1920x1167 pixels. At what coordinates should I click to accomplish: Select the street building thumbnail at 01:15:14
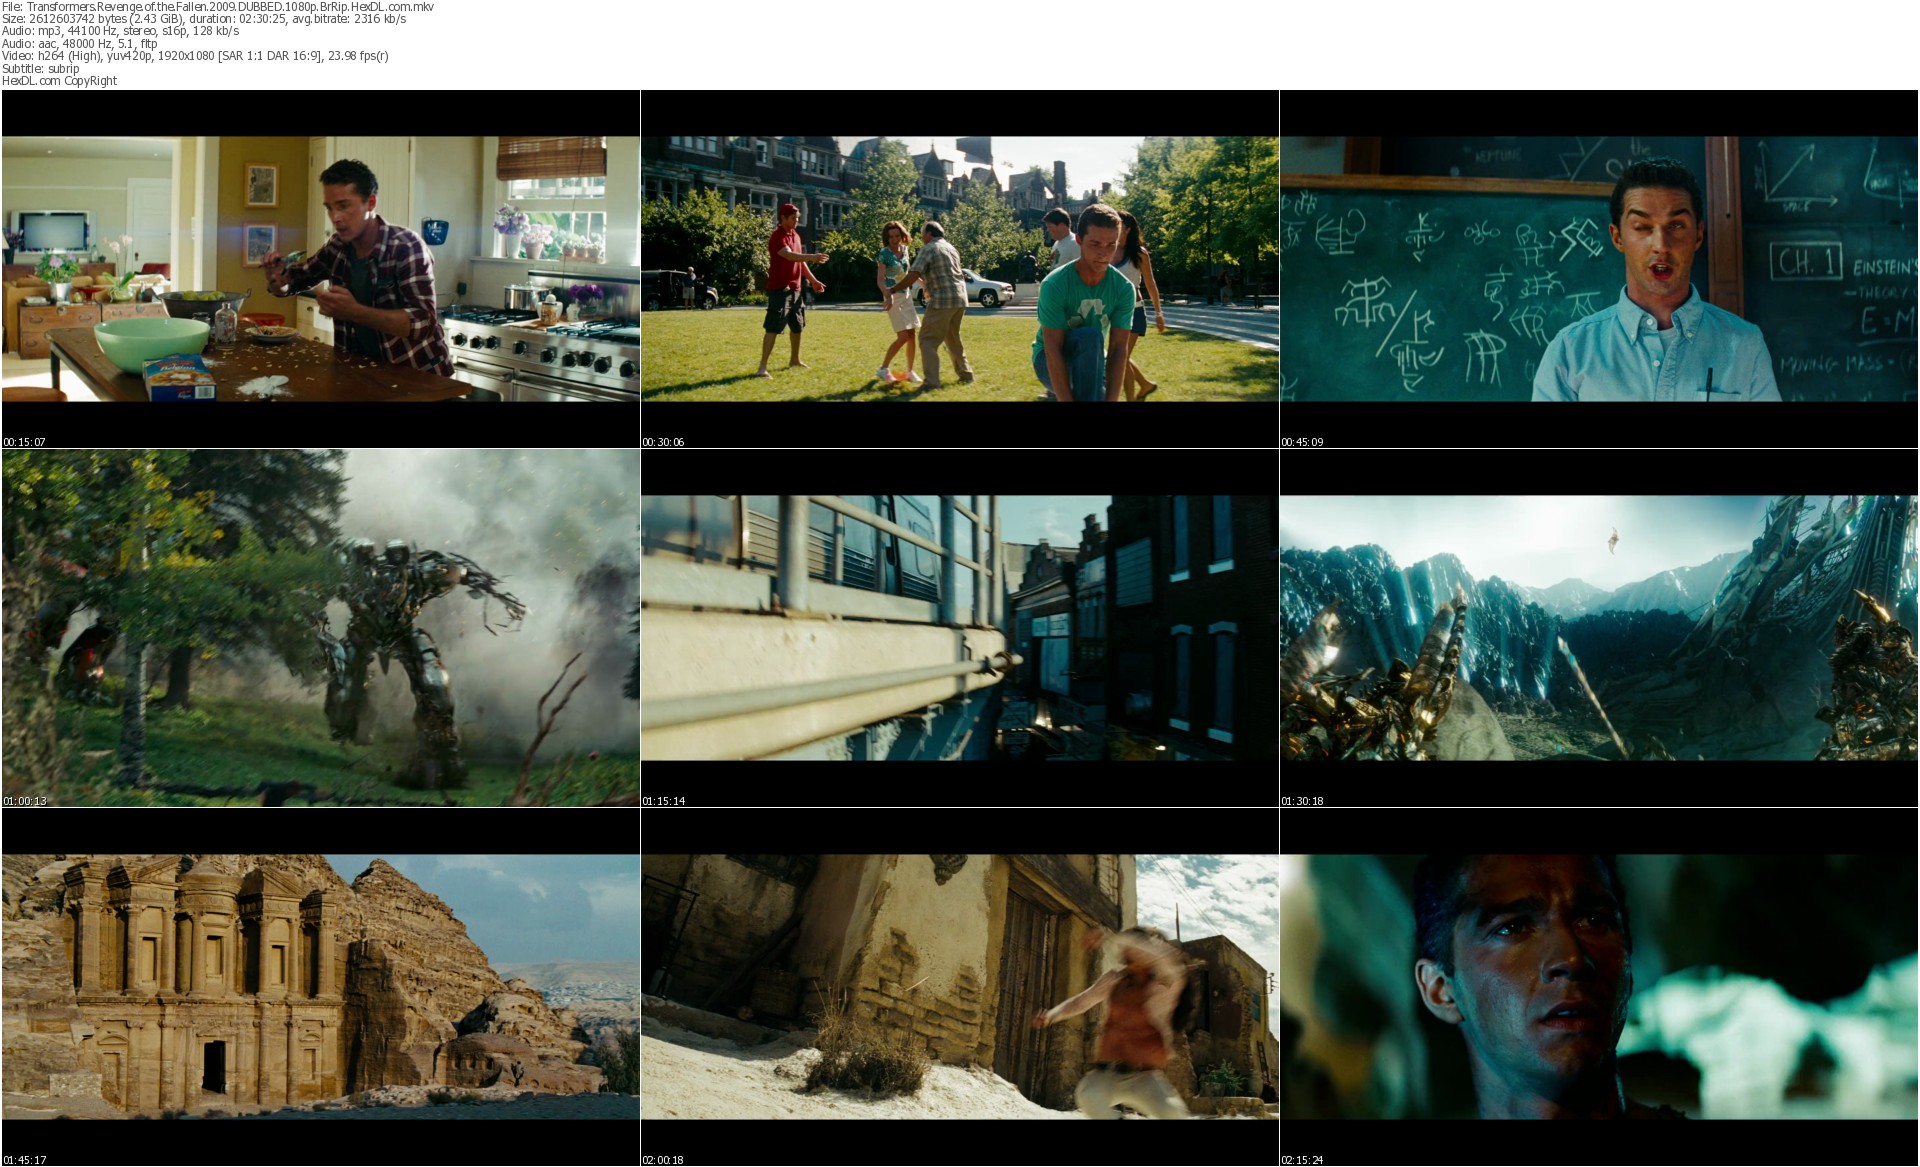coord(959,627)
